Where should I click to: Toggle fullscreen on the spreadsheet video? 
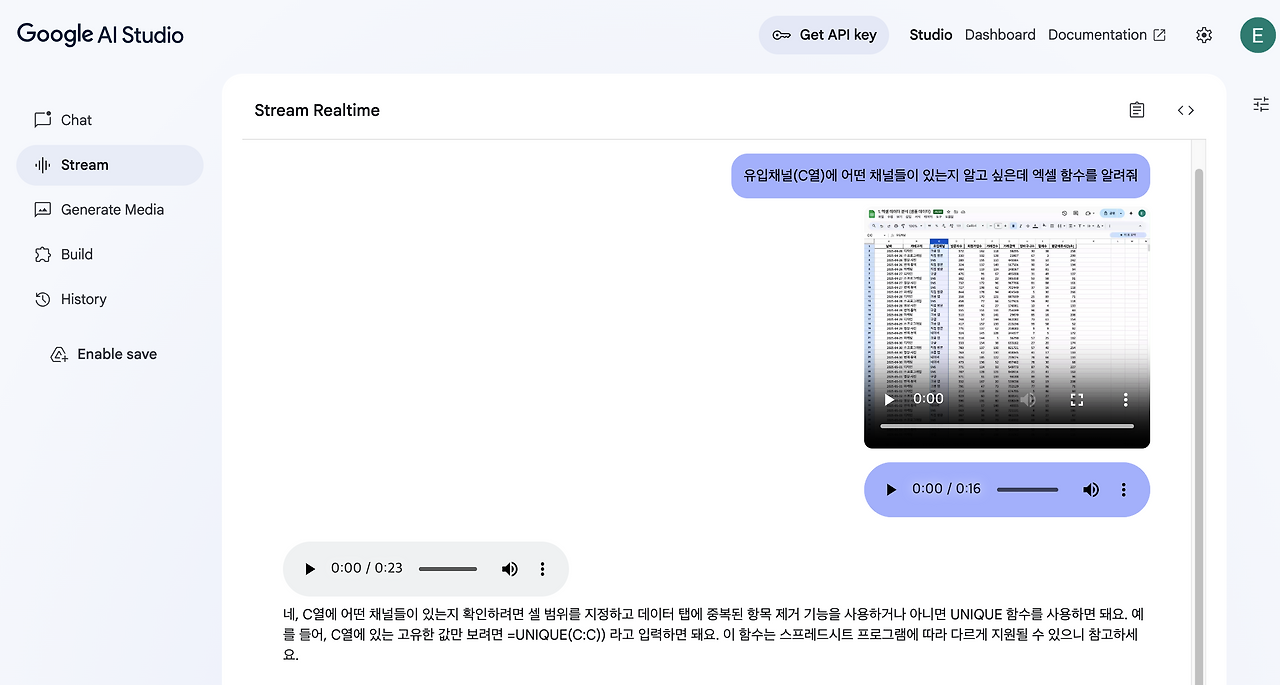1077,399
